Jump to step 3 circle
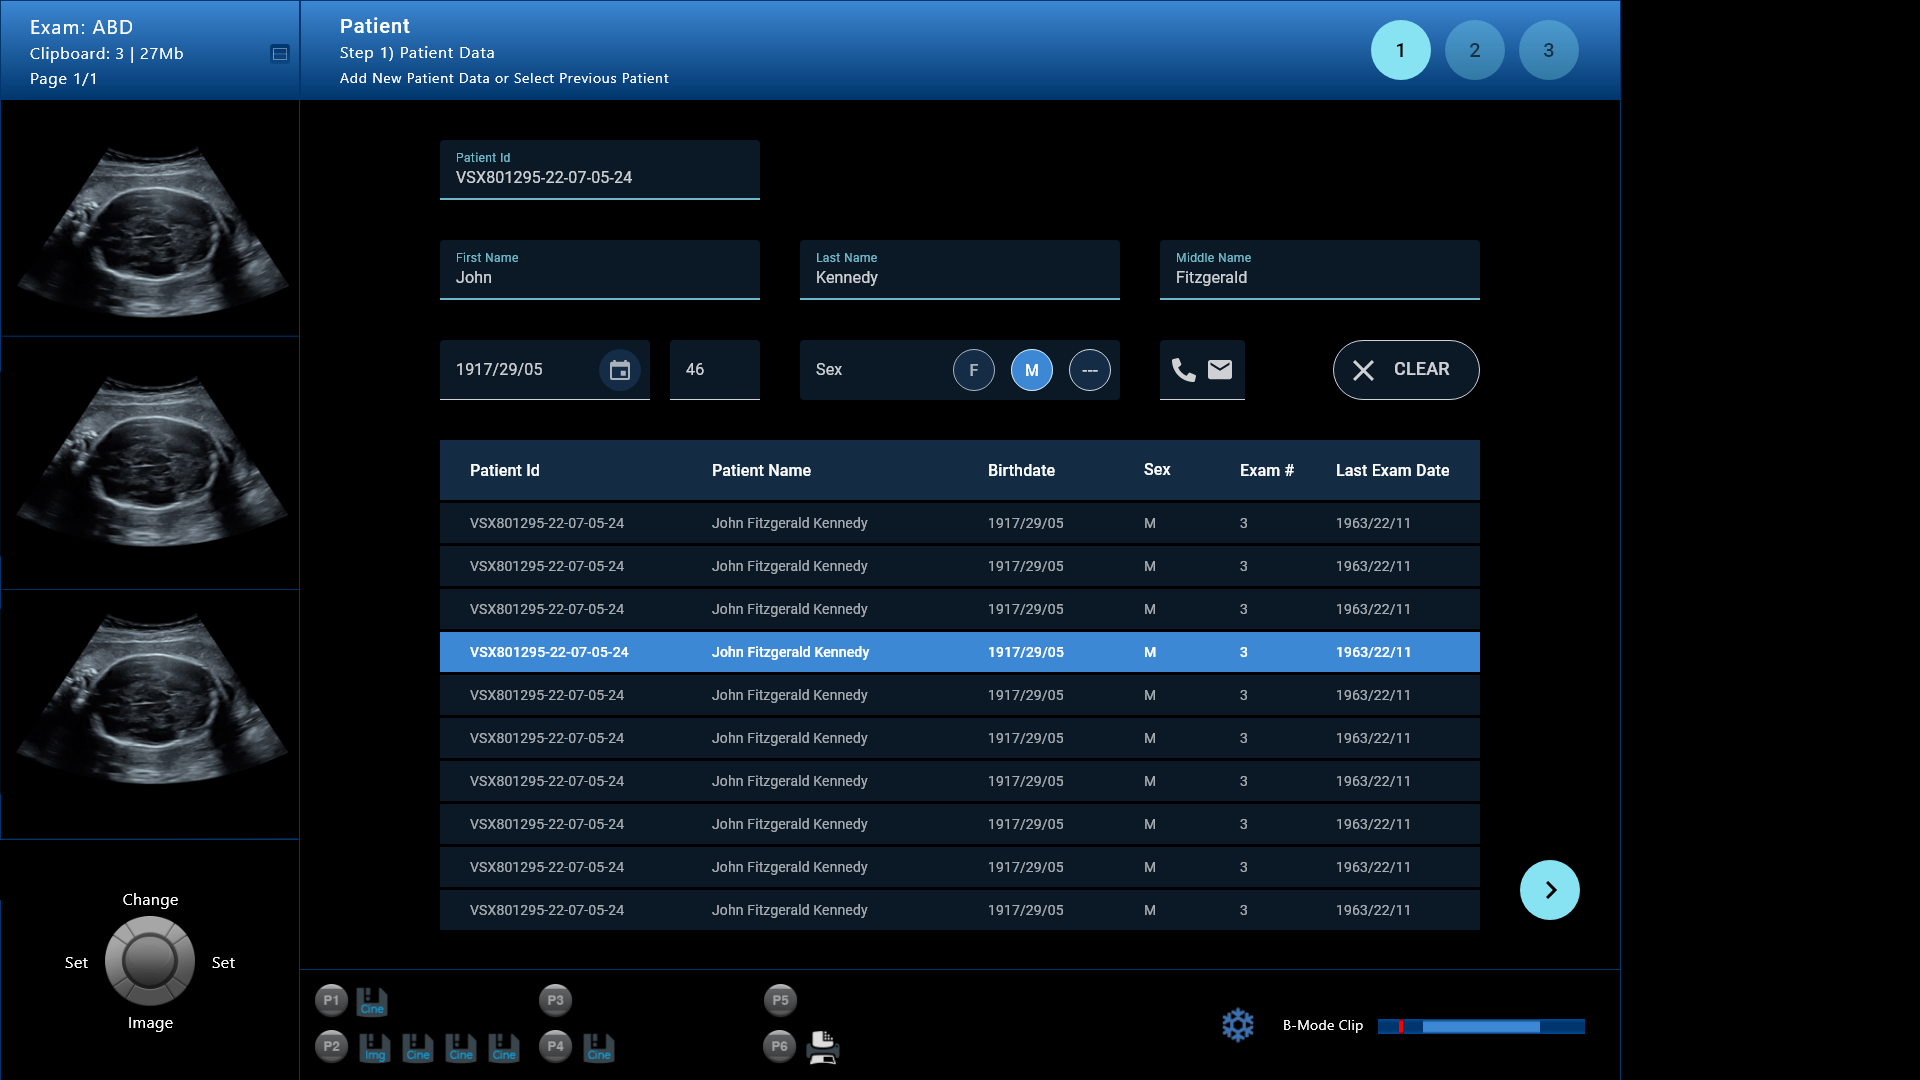The image size is (1920, 1080). click(1548, 50)
